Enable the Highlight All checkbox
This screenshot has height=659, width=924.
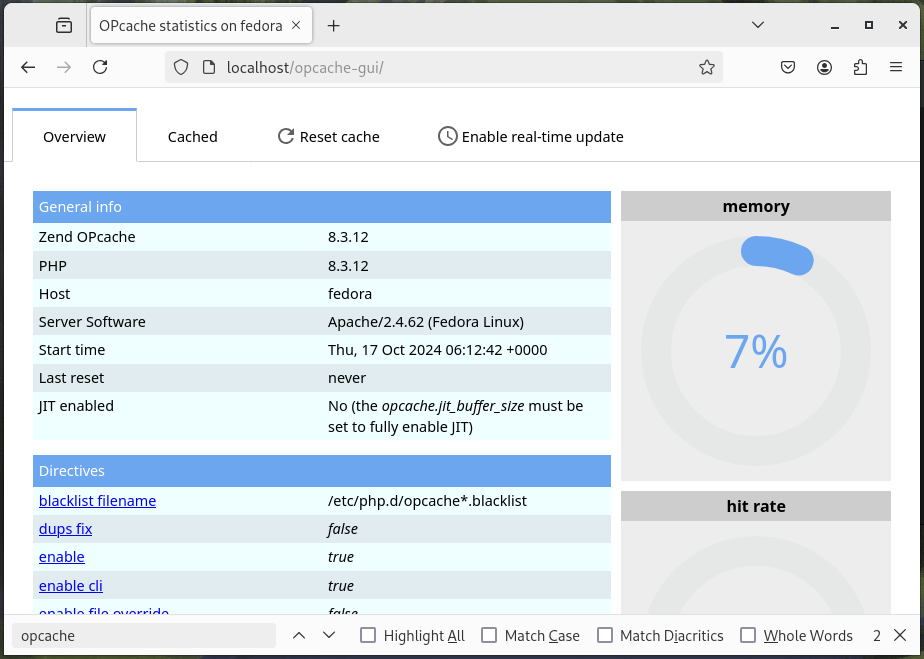[368, 636]
